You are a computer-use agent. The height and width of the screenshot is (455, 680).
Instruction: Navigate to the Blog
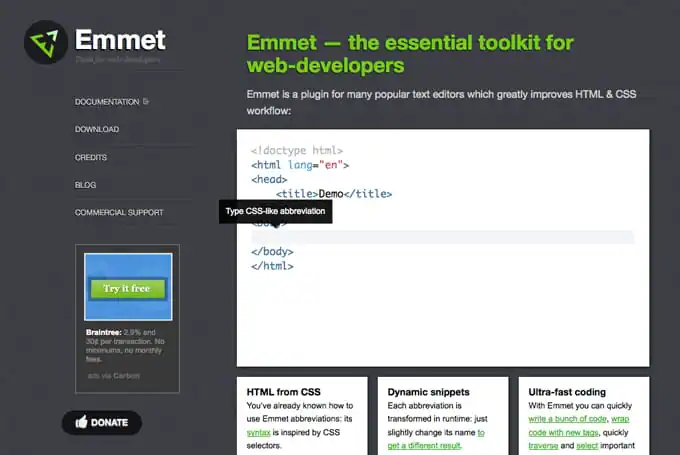(x=85, y=185)
